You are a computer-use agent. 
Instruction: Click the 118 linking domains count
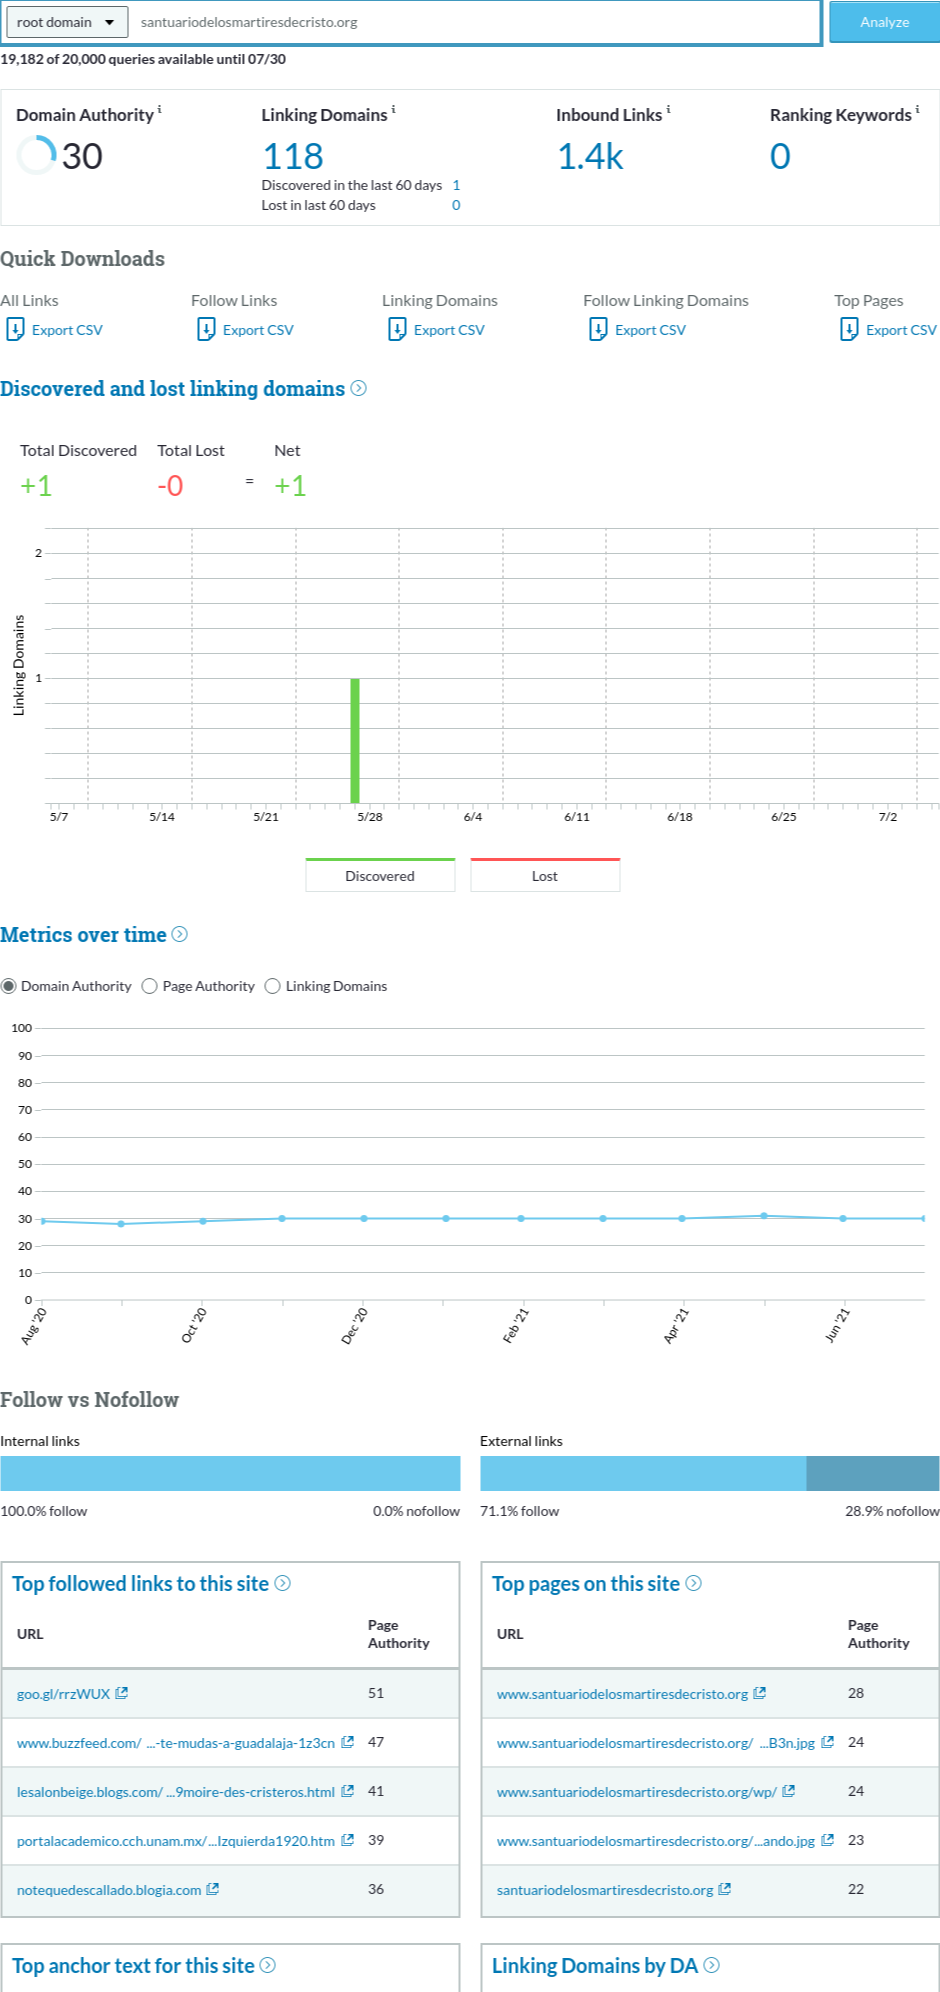(293, 156)
